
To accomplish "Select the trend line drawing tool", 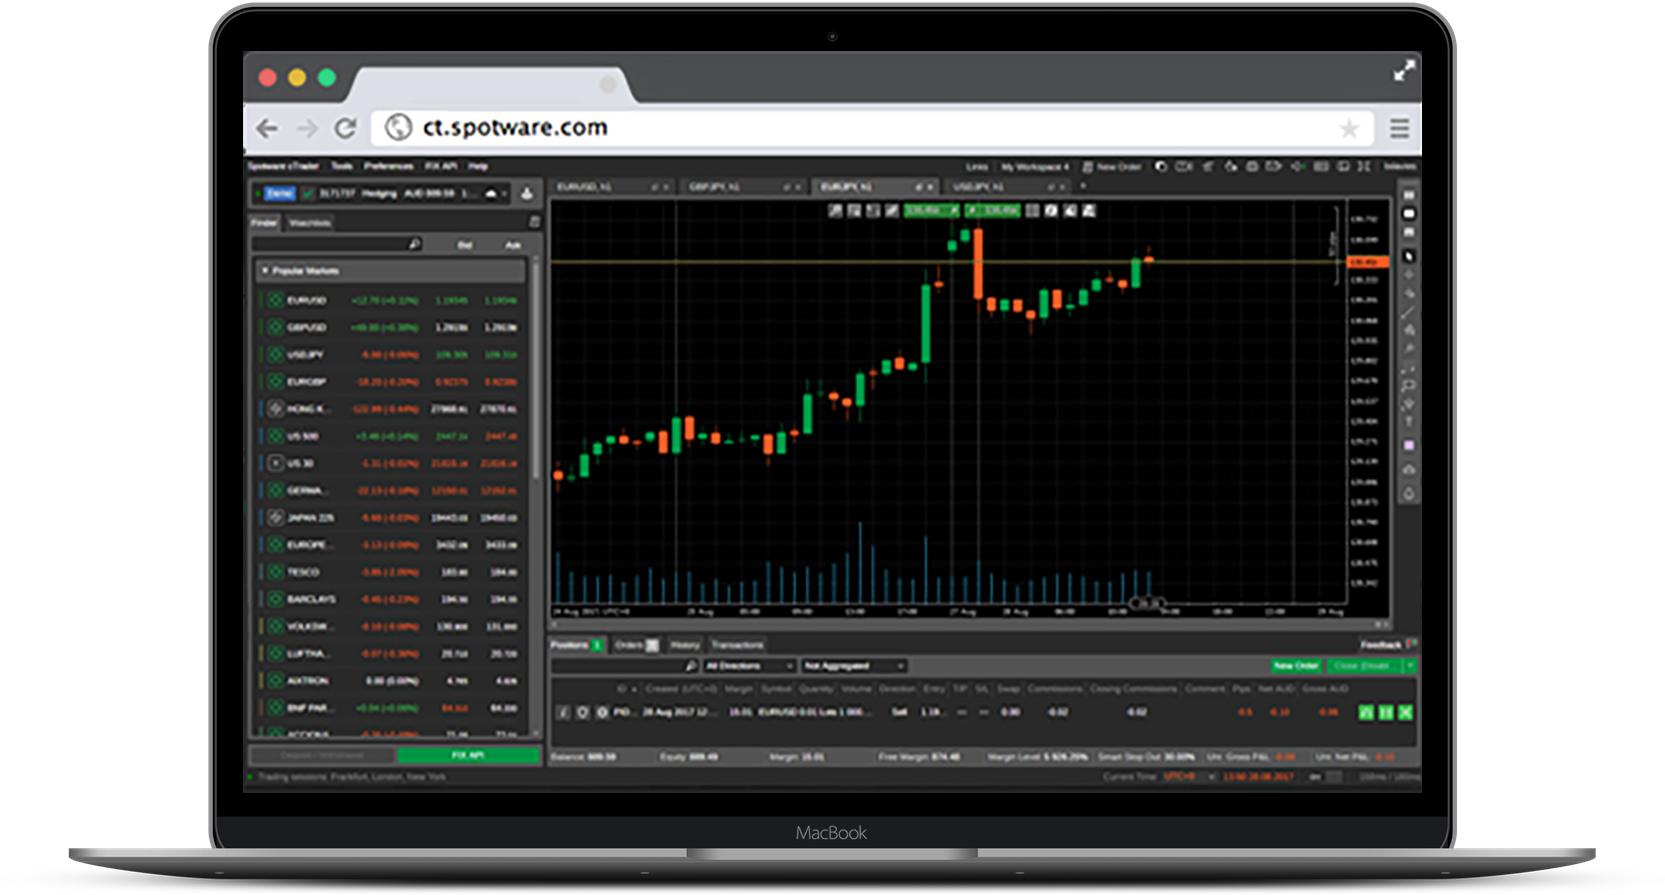I will tap(1409, 312).
